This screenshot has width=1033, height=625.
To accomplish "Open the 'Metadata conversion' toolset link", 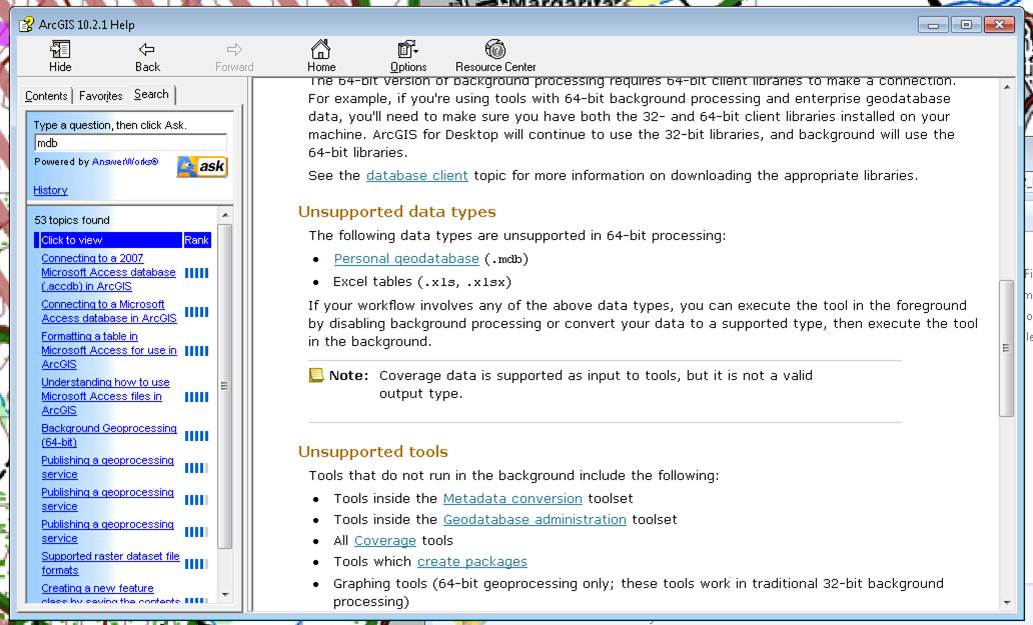I will point(513,499).
